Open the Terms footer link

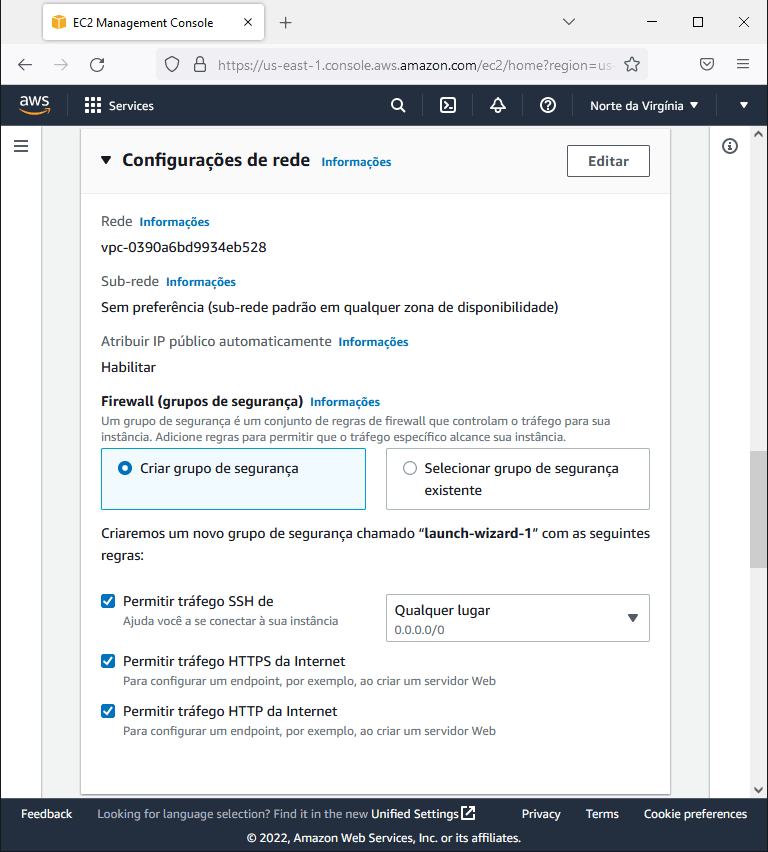(x=602, y=813)
